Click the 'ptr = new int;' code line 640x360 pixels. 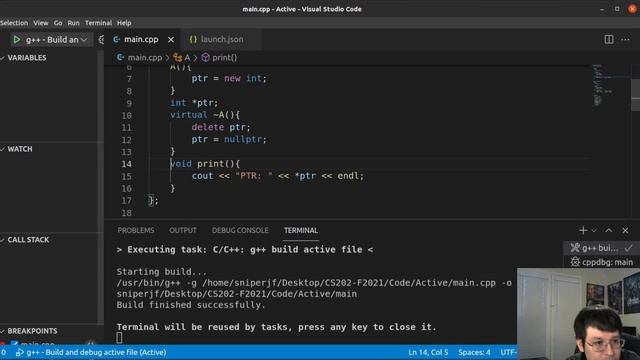(229, 78)
